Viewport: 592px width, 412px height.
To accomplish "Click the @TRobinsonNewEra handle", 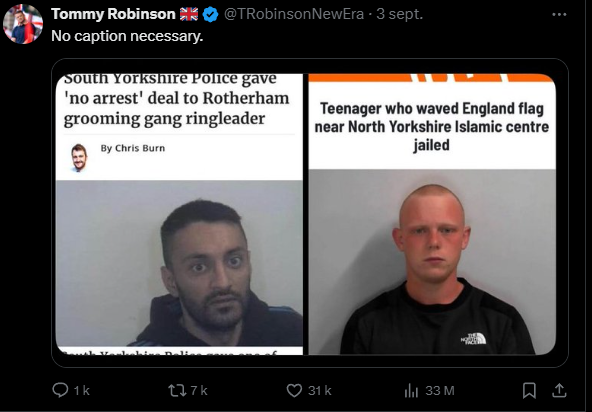I will (294, 14).
